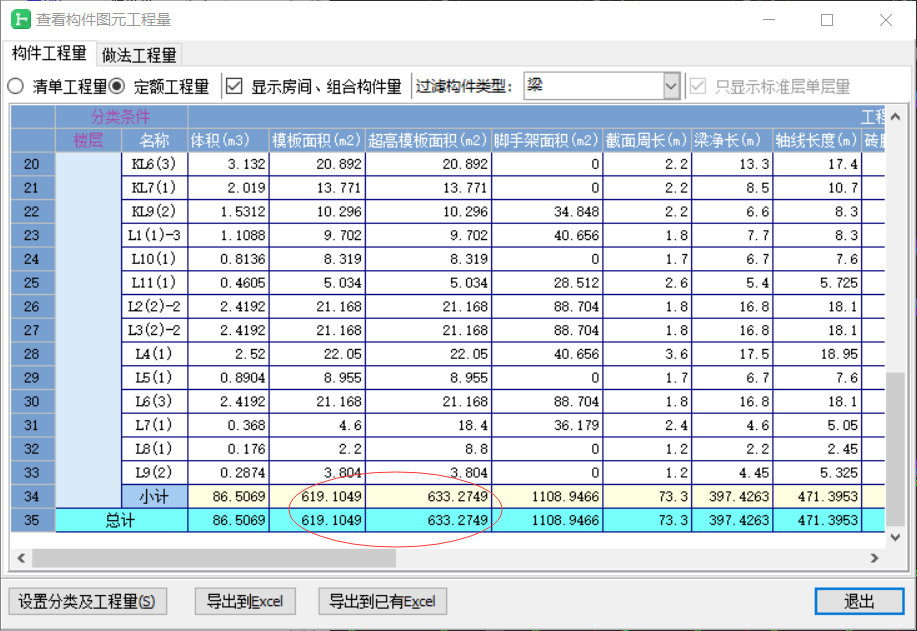Select the L10(1) name cell
This screenshot has height=631, width=917.
coord(154,259)
